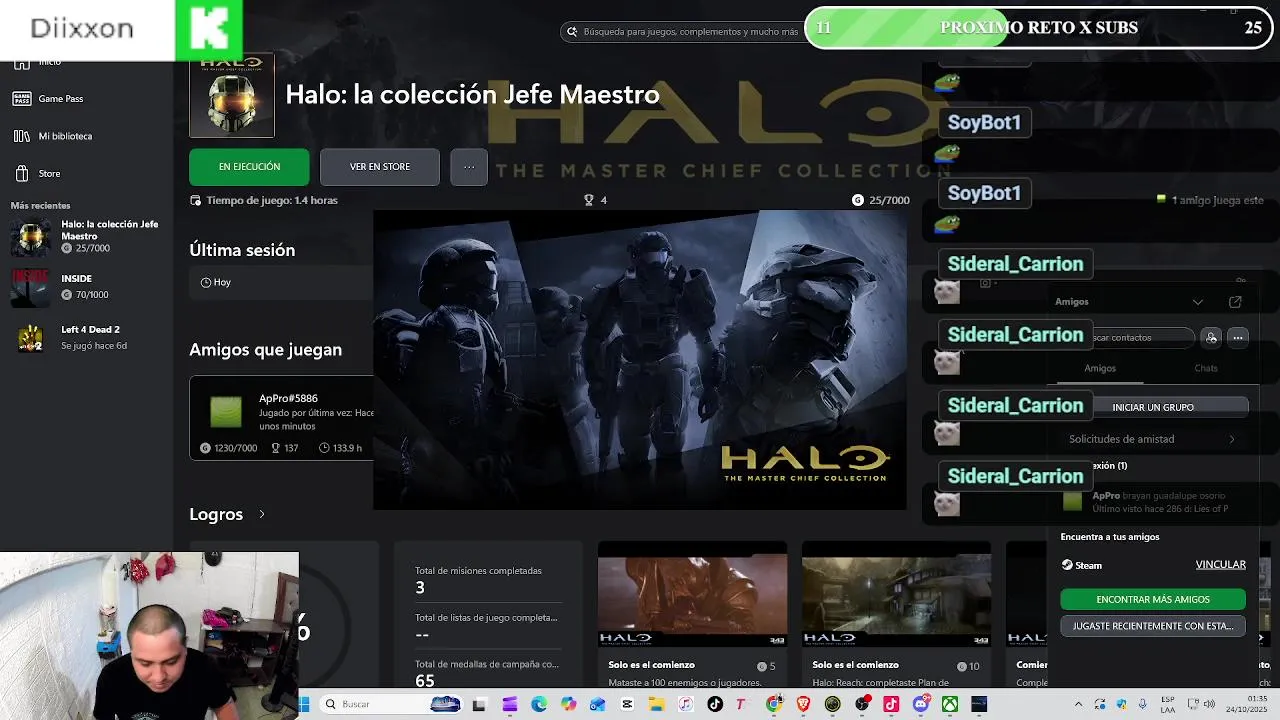1280x720 pixels.
Task: Open the friends panel more options button
Action: pyautogui.click(x=1238, y=338)
